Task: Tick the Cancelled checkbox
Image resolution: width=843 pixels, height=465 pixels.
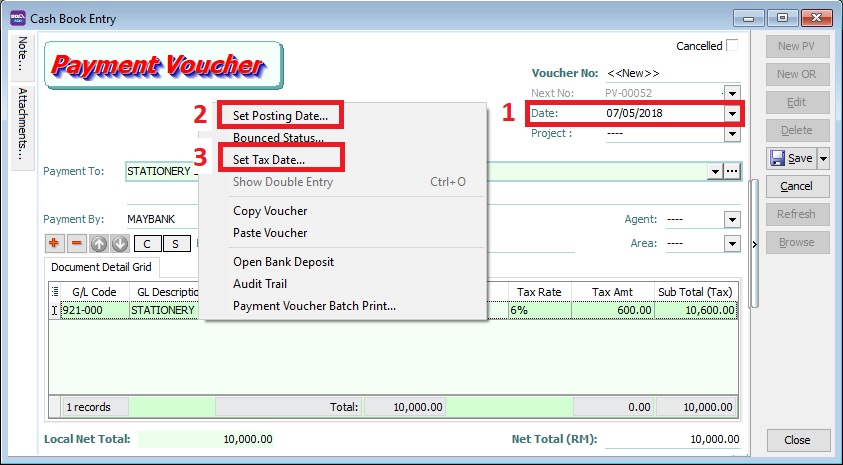Action: click(732, 46)
